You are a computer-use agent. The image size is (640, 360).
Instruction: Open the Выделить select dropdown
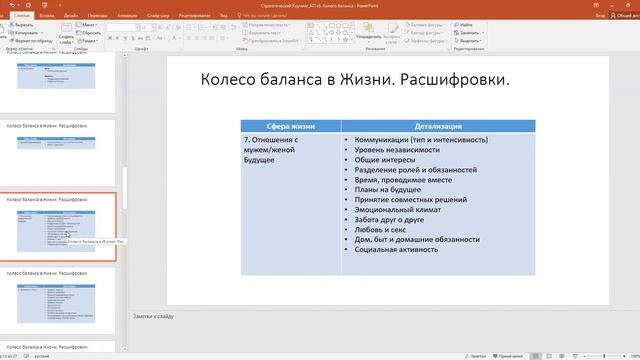468,41
